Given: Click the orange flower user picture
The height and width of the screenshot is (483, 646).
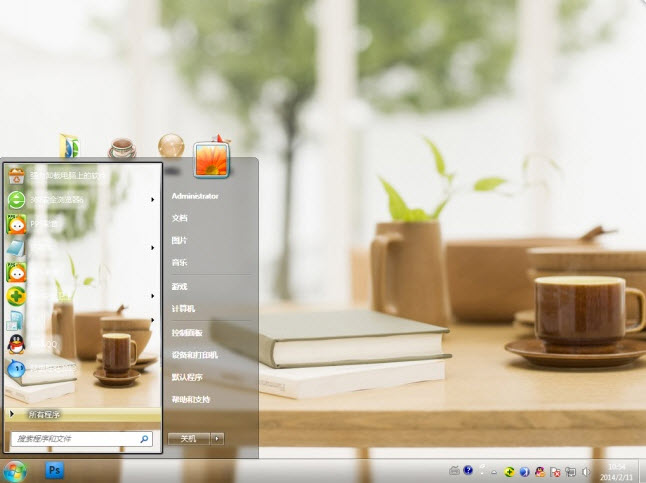Looking at the screenshot, I should coord(211,160).
